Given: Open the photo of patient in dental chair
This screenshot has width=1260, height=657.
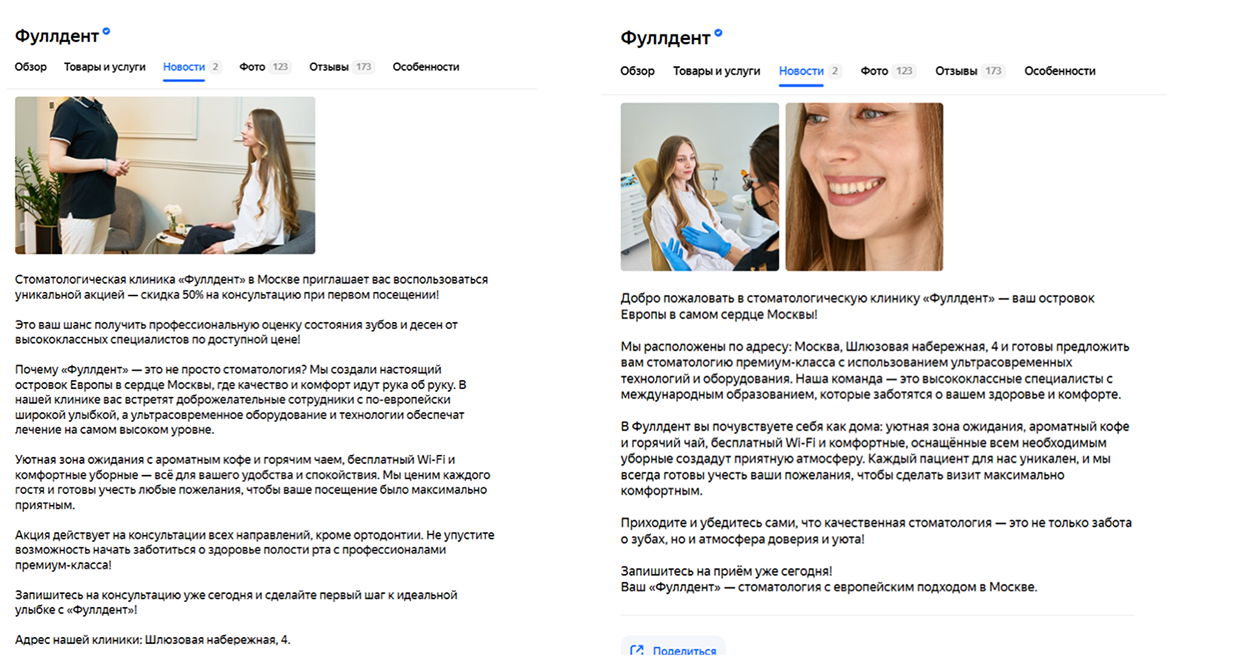Looking at the screenshot, I should click(700, 187).
